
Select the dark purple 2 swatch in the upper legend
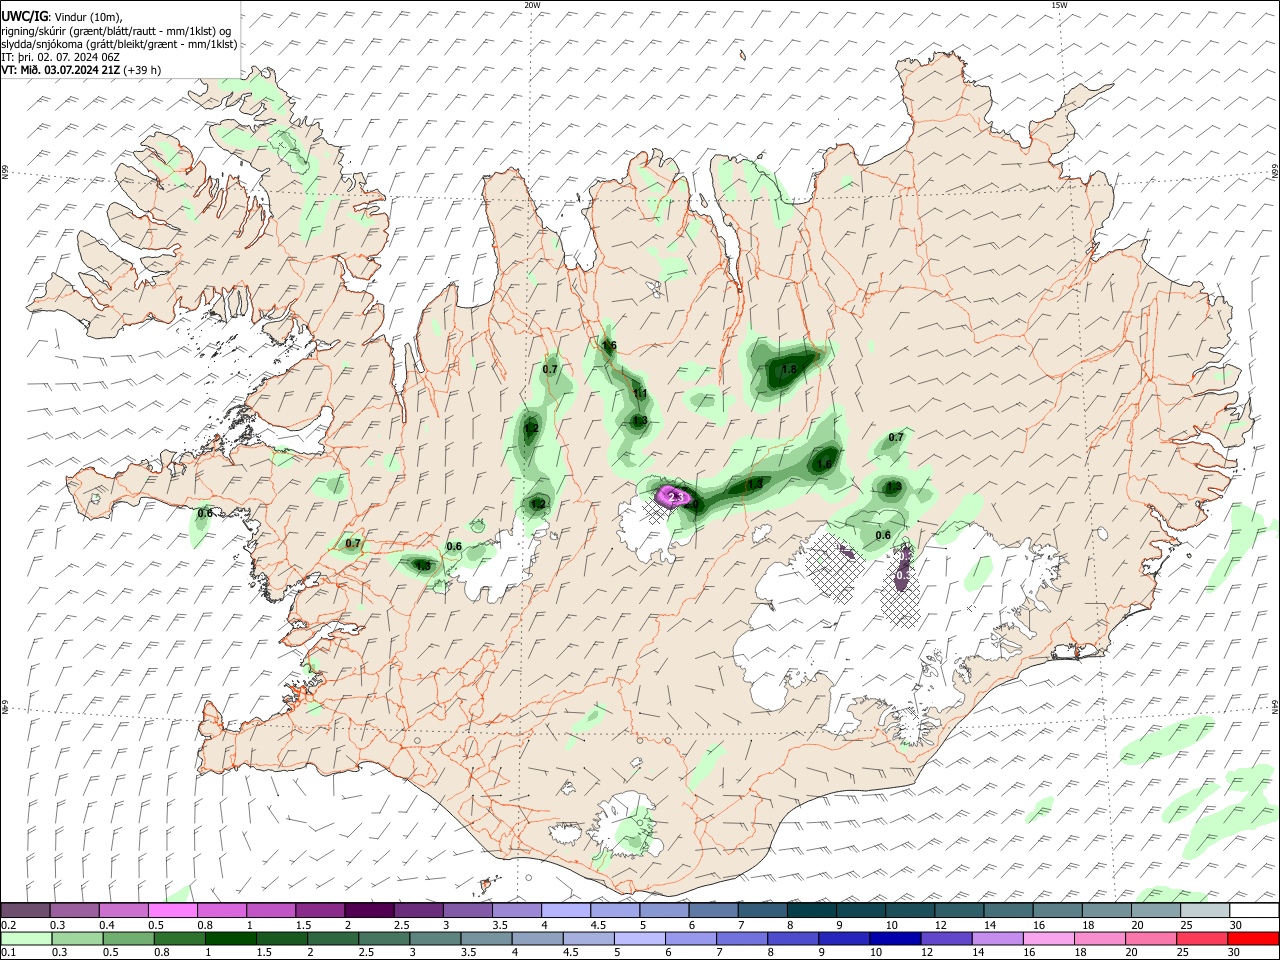[x=369, y=911]
